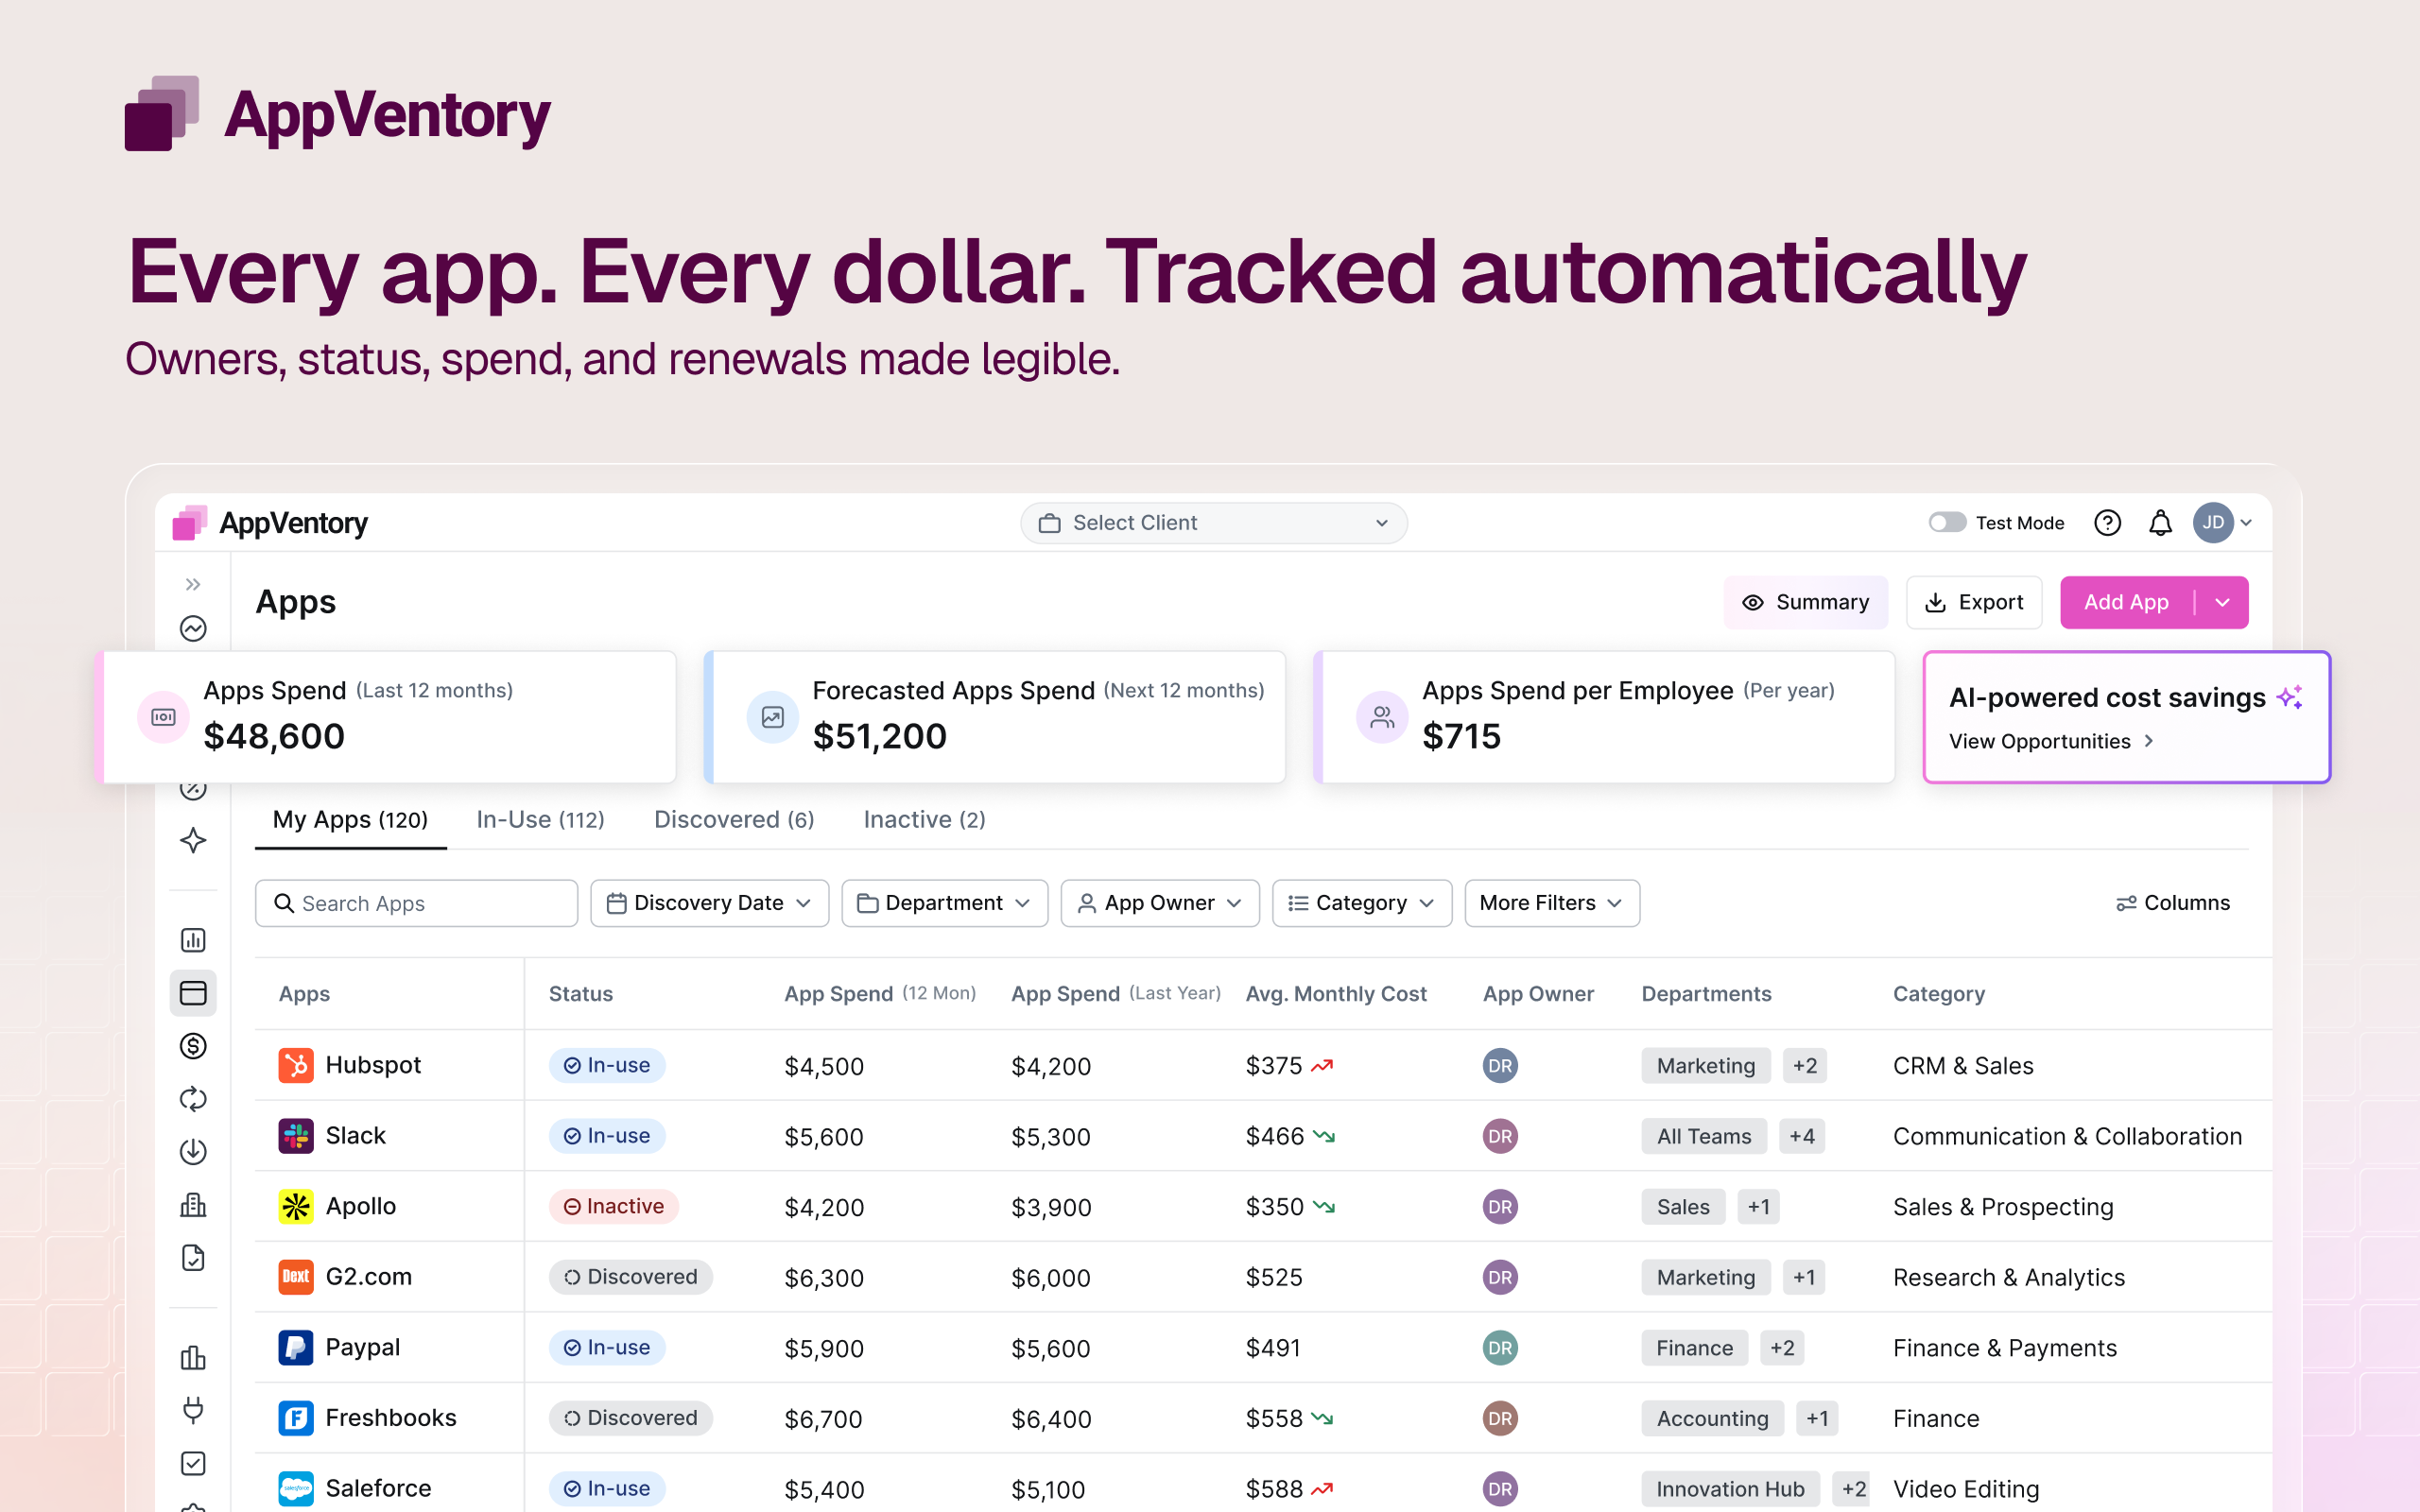Open notifications bell icon
The height and width of the screenshot is (1512, 2420).
(2160, 523)
